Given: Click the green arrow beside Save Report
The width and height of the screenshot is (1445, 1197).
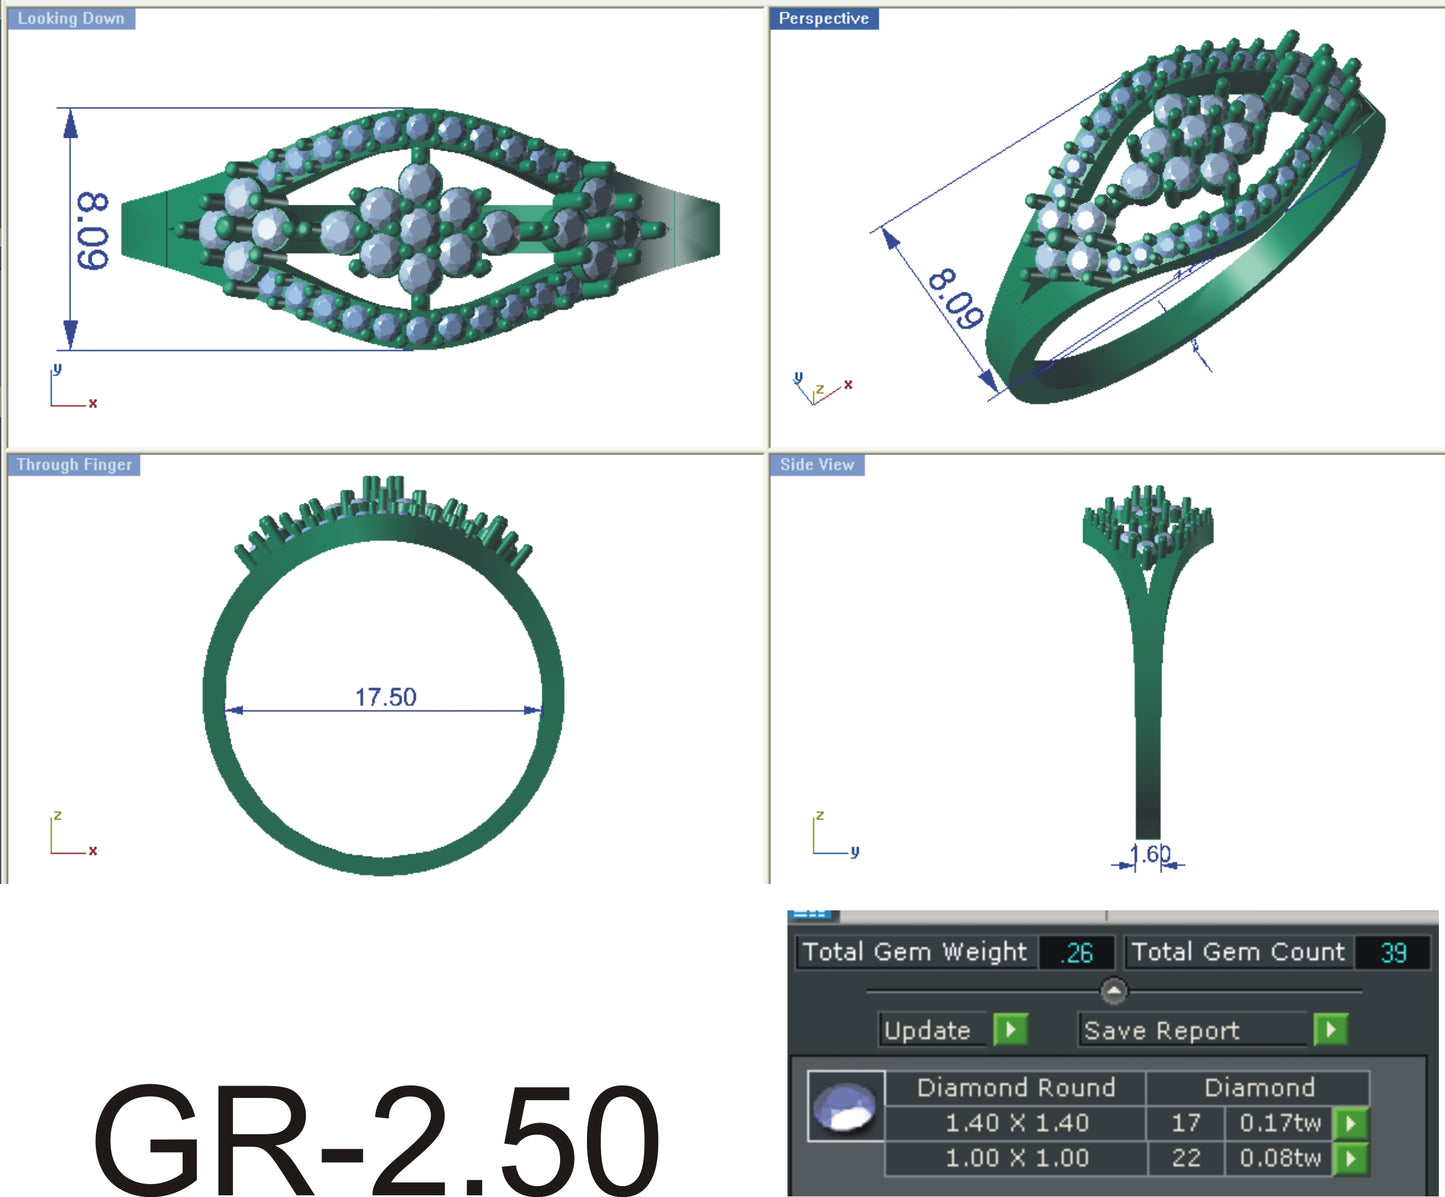Looking at the screenshot, I should click(1330, 1031).
